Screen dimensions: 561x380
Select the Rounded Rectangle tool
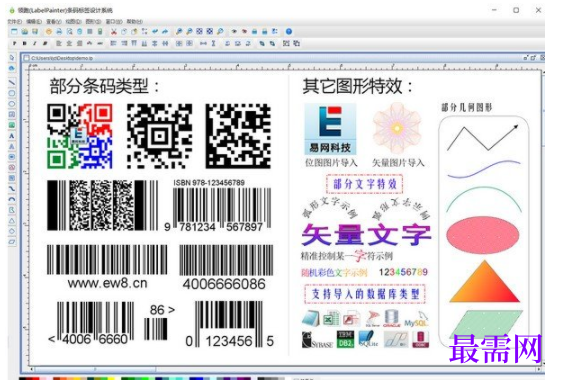(12, 93)
